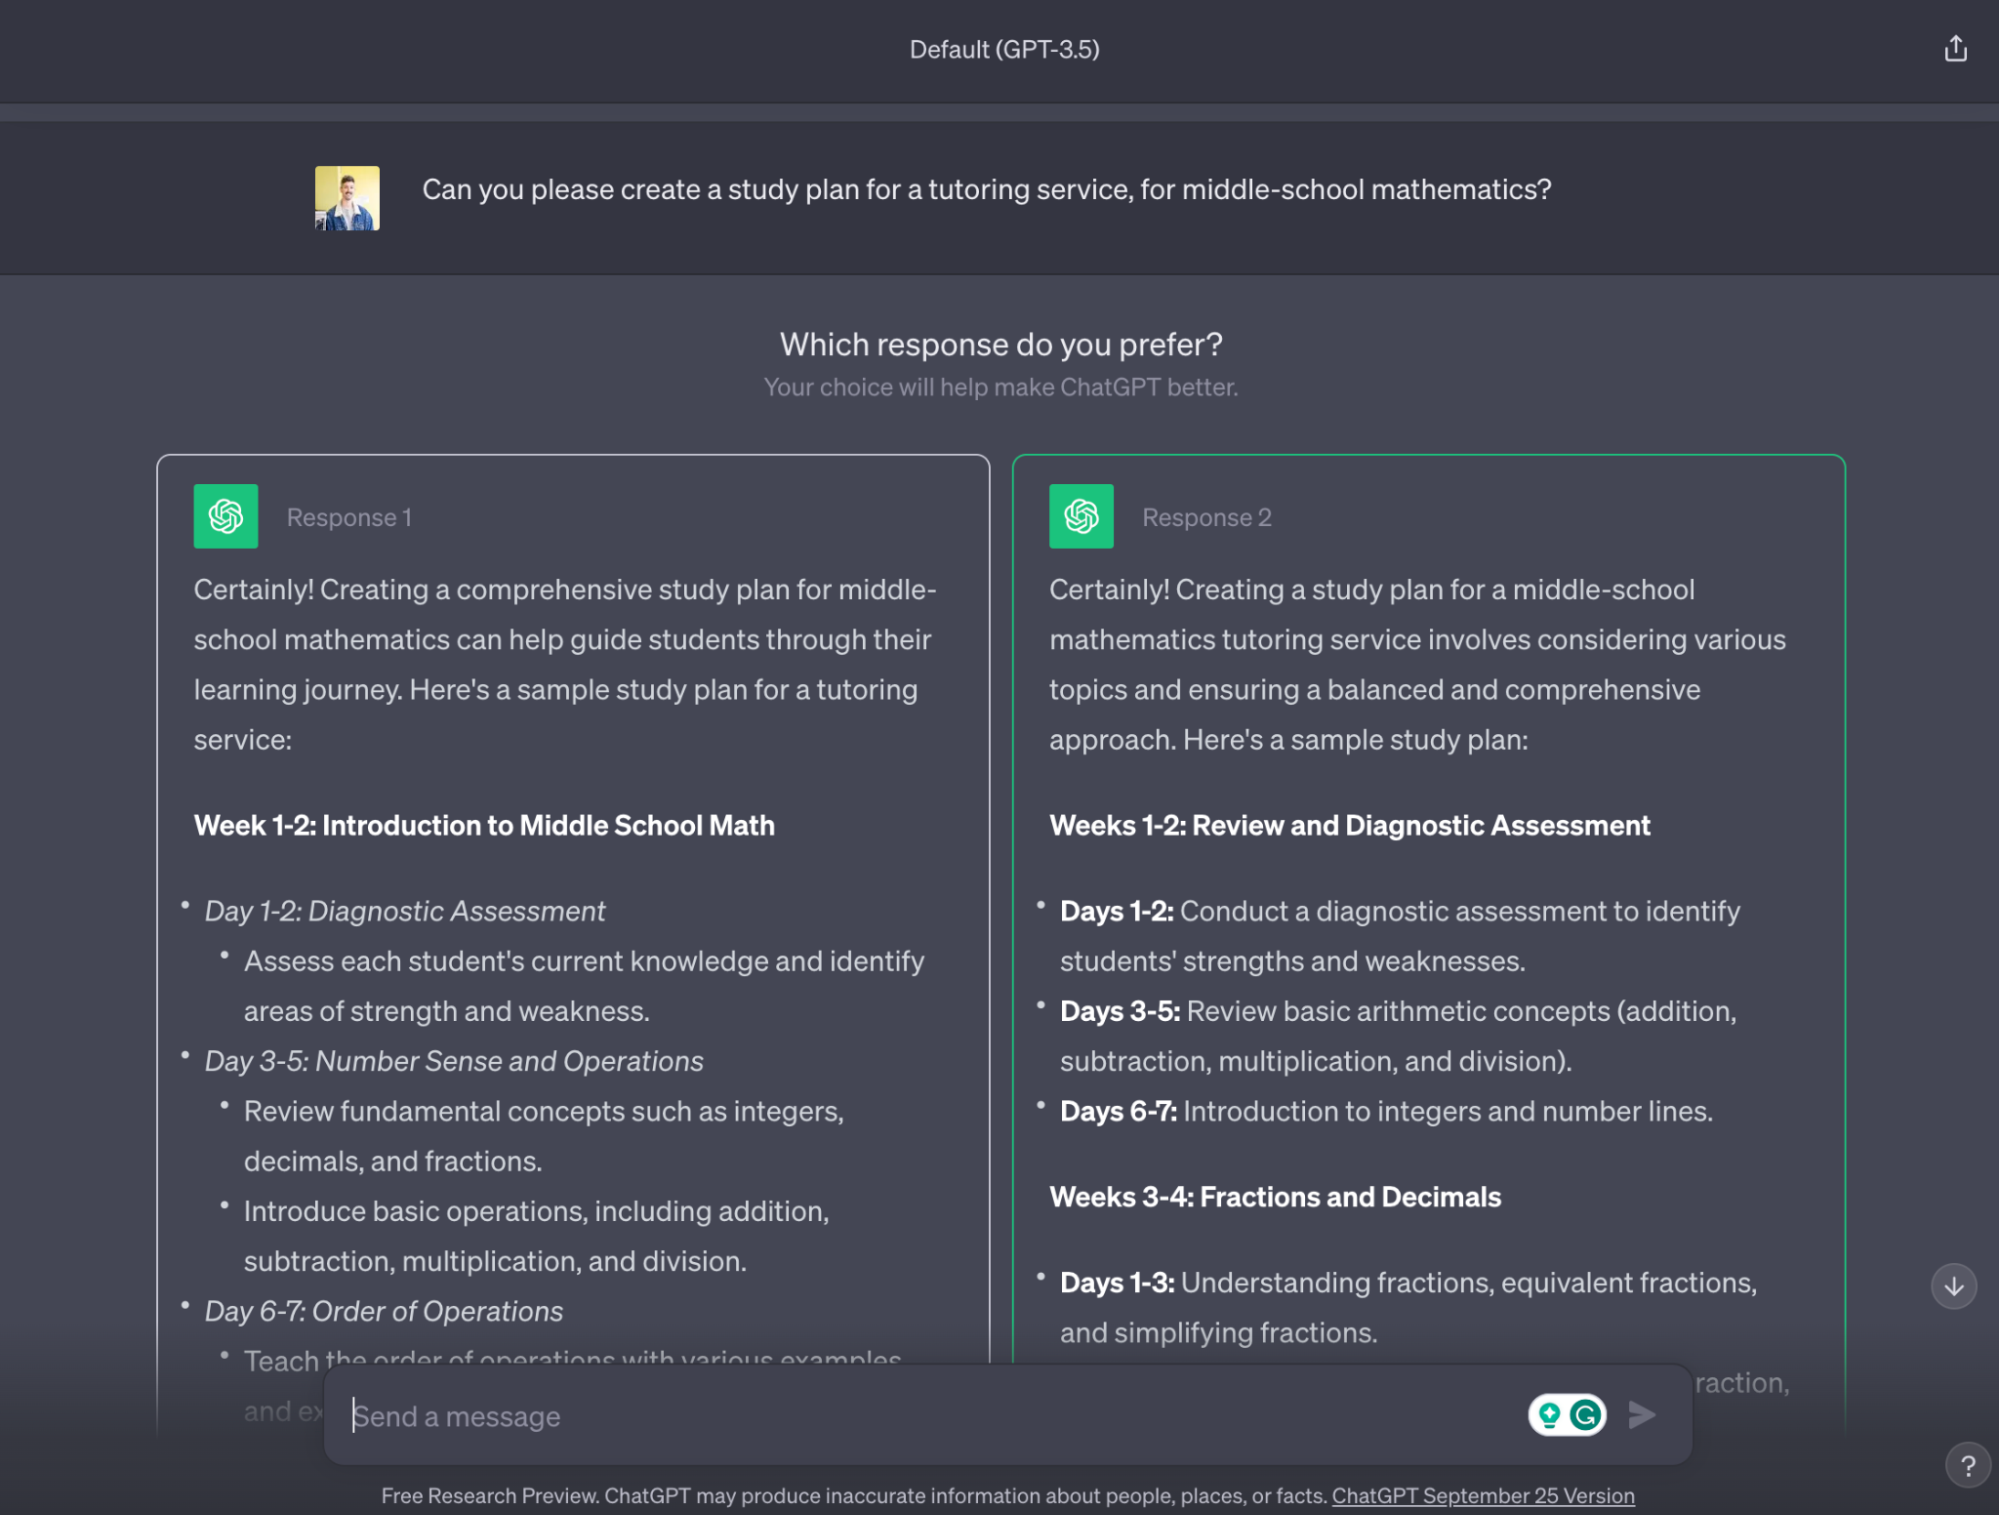Select heading 'Weeks 3-4: Fractions and Decimals'
The width and height of the screenshot is (1999, 1515).
pos(1275,1197)
